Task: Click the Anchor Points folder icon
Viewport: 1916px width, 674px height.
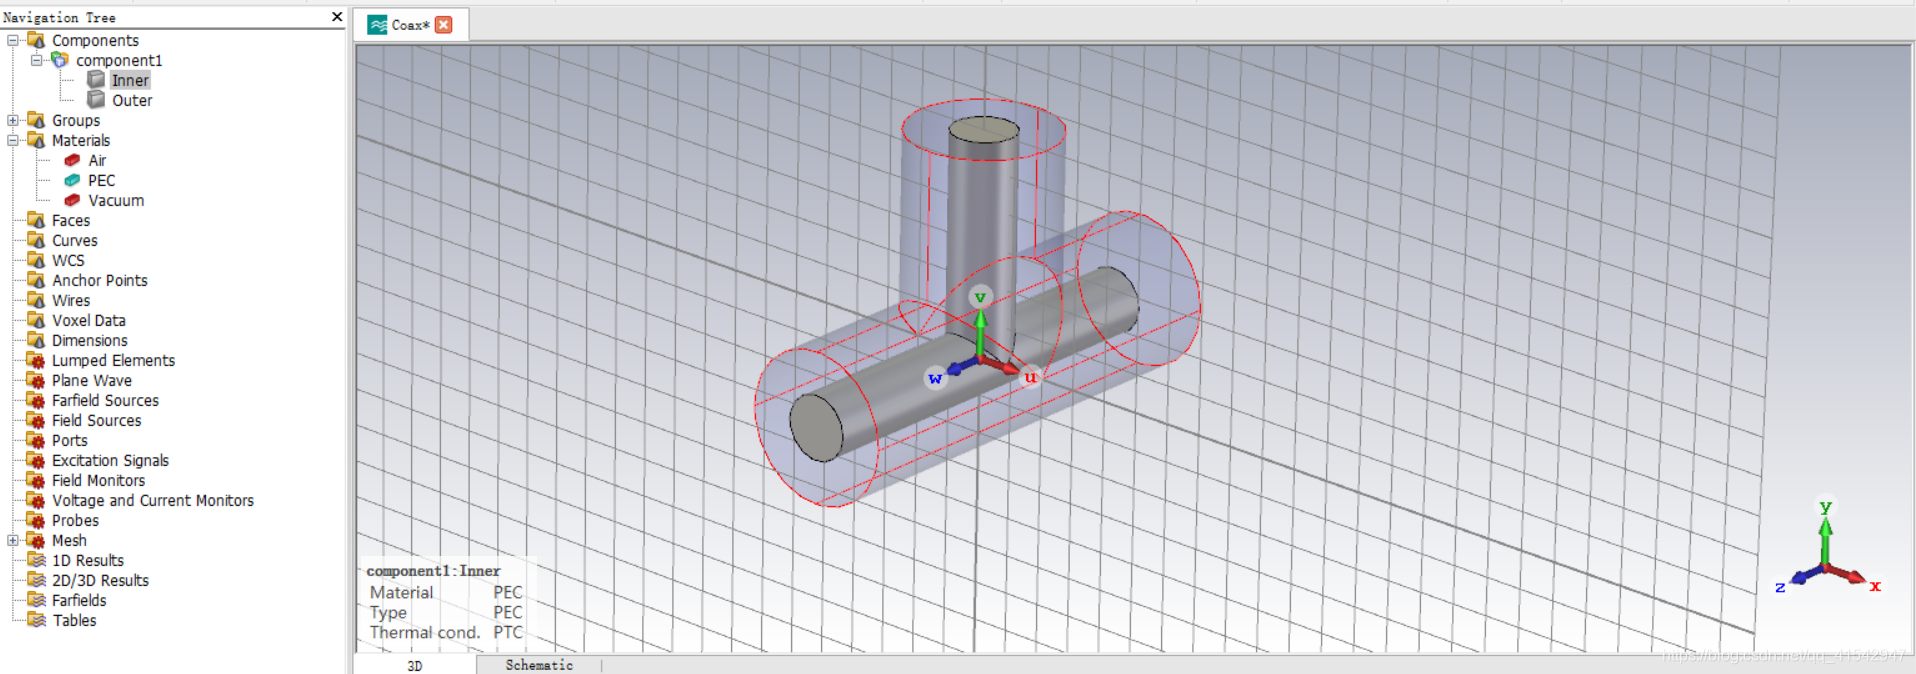Action: coord(36,280)
